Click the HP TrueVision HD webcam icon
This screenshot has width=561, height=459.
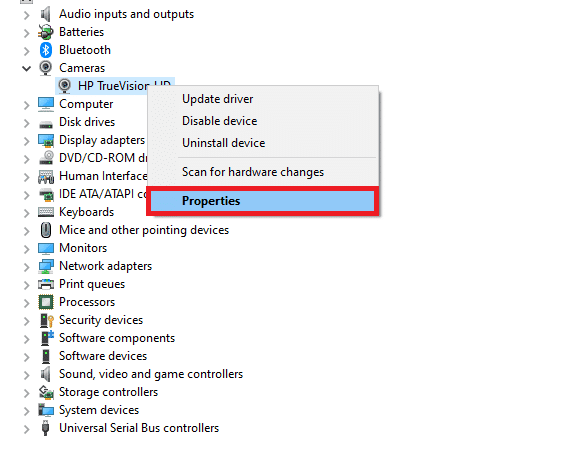(65, 86)
